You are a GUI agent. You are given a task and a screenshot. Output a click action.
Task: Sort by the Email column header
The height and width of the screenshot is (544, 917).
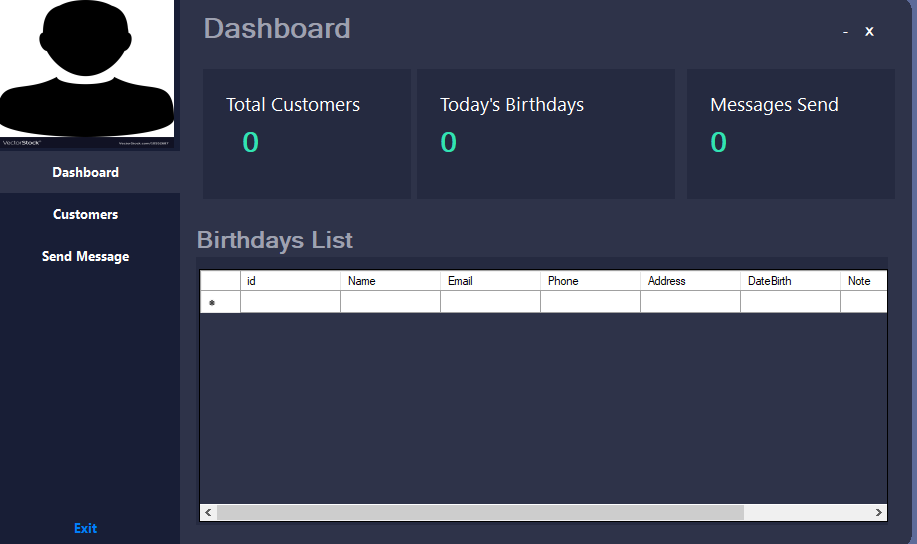[x=490, y=281]
